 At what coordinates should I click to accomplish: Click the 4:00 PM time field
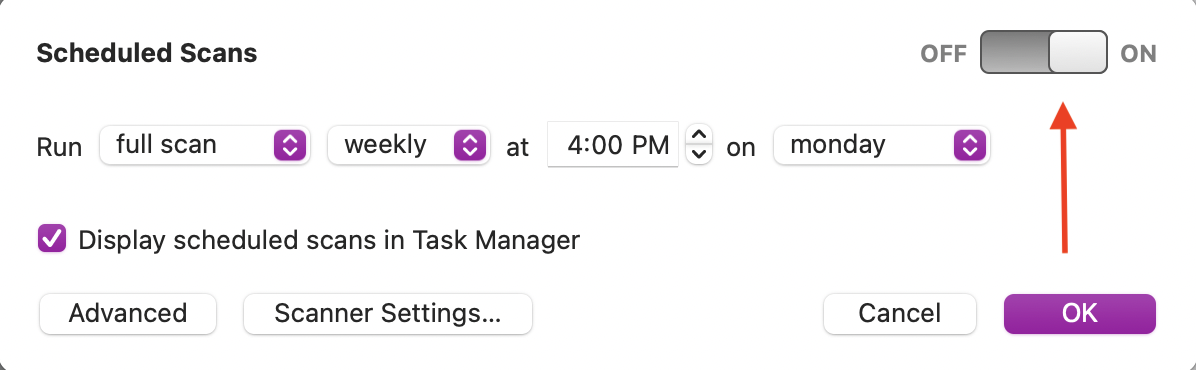coord(612,145)
